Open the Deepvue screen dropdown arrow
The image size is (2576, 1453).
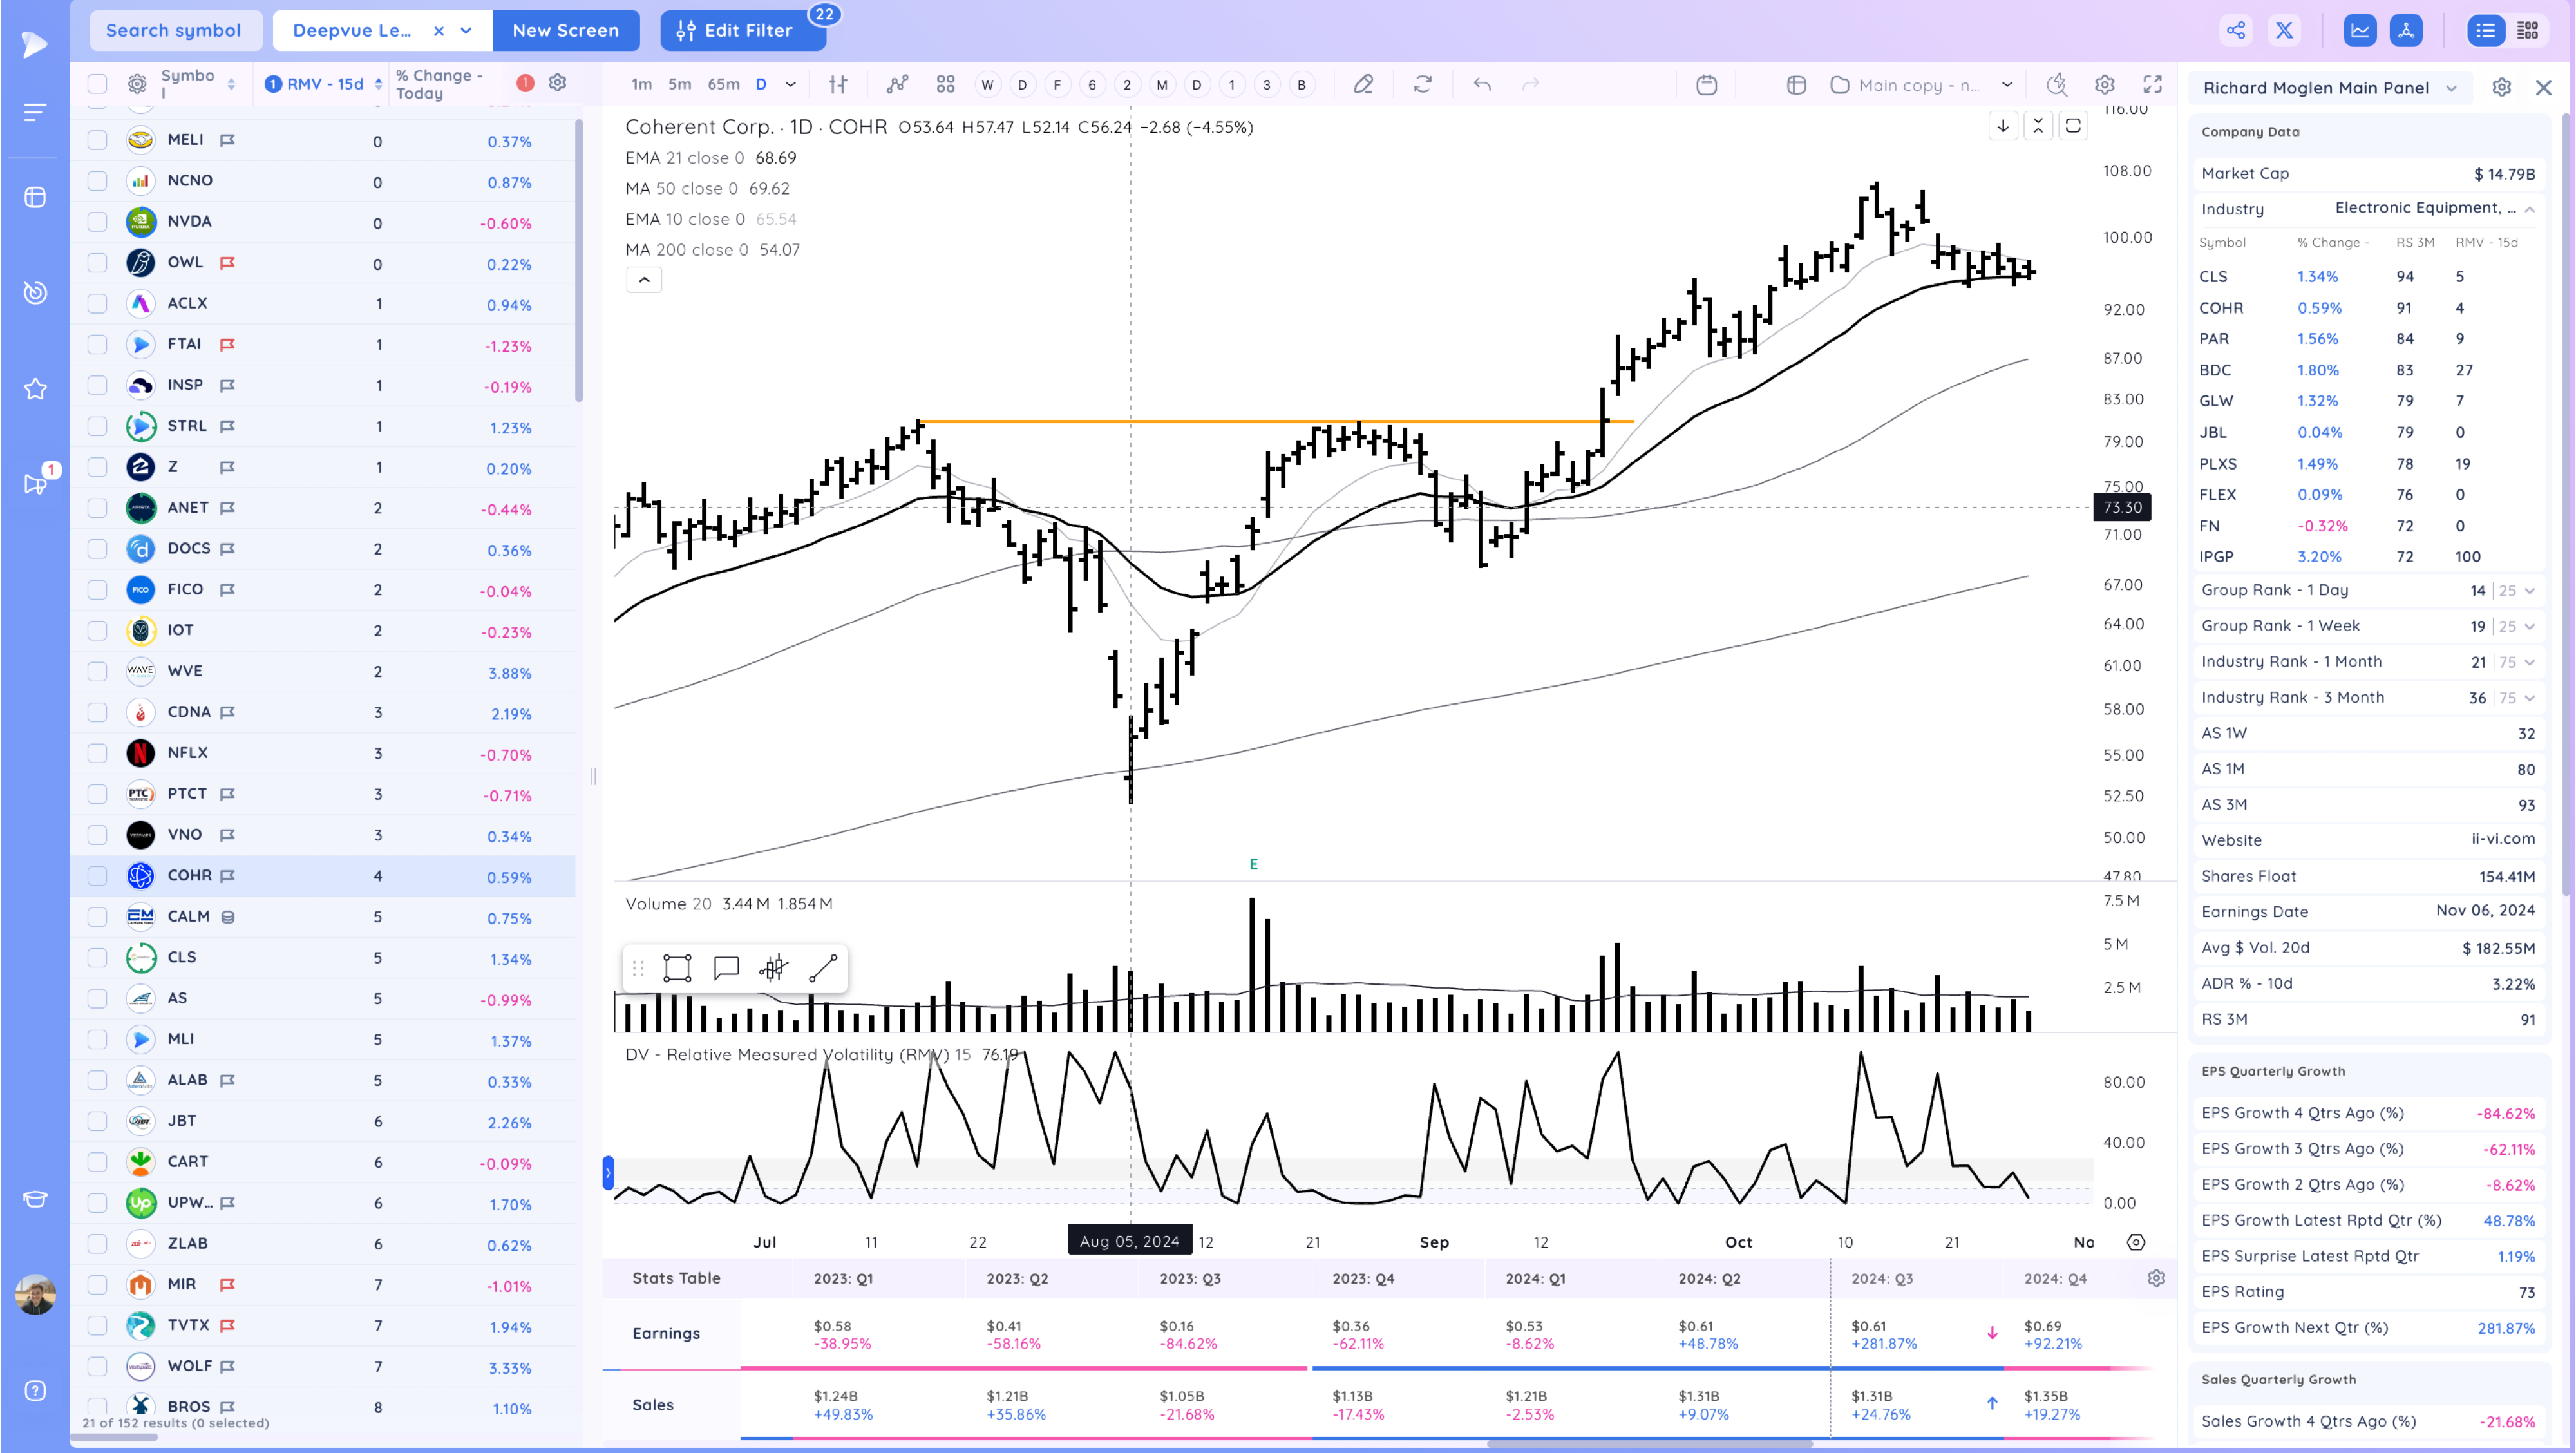(466, 30)
